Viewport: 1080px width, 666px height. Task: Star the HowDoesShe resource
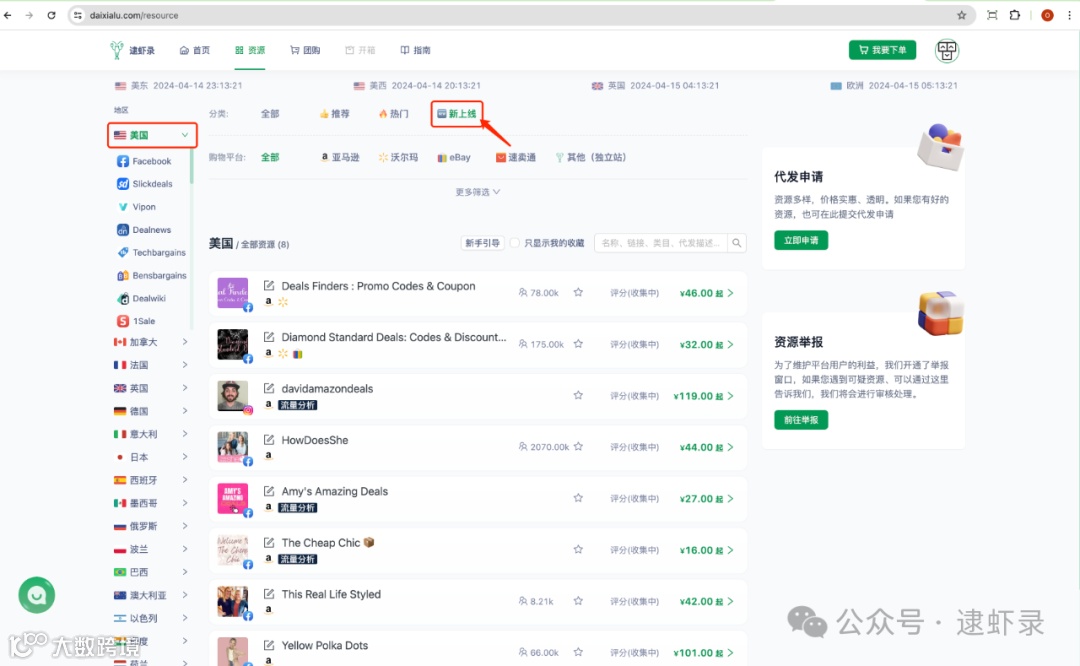coord(578,447)
